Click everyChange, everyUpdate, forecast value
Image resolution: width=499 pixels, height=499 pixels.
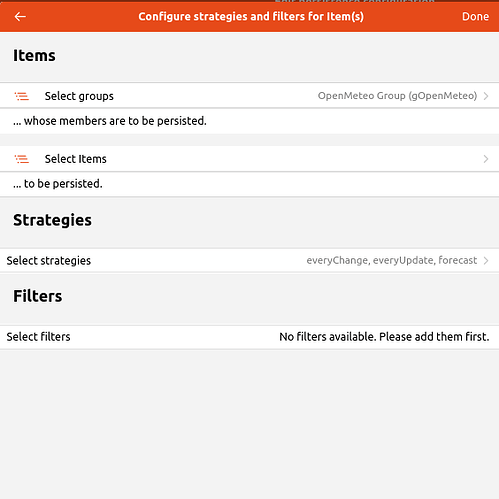[392, 260]
